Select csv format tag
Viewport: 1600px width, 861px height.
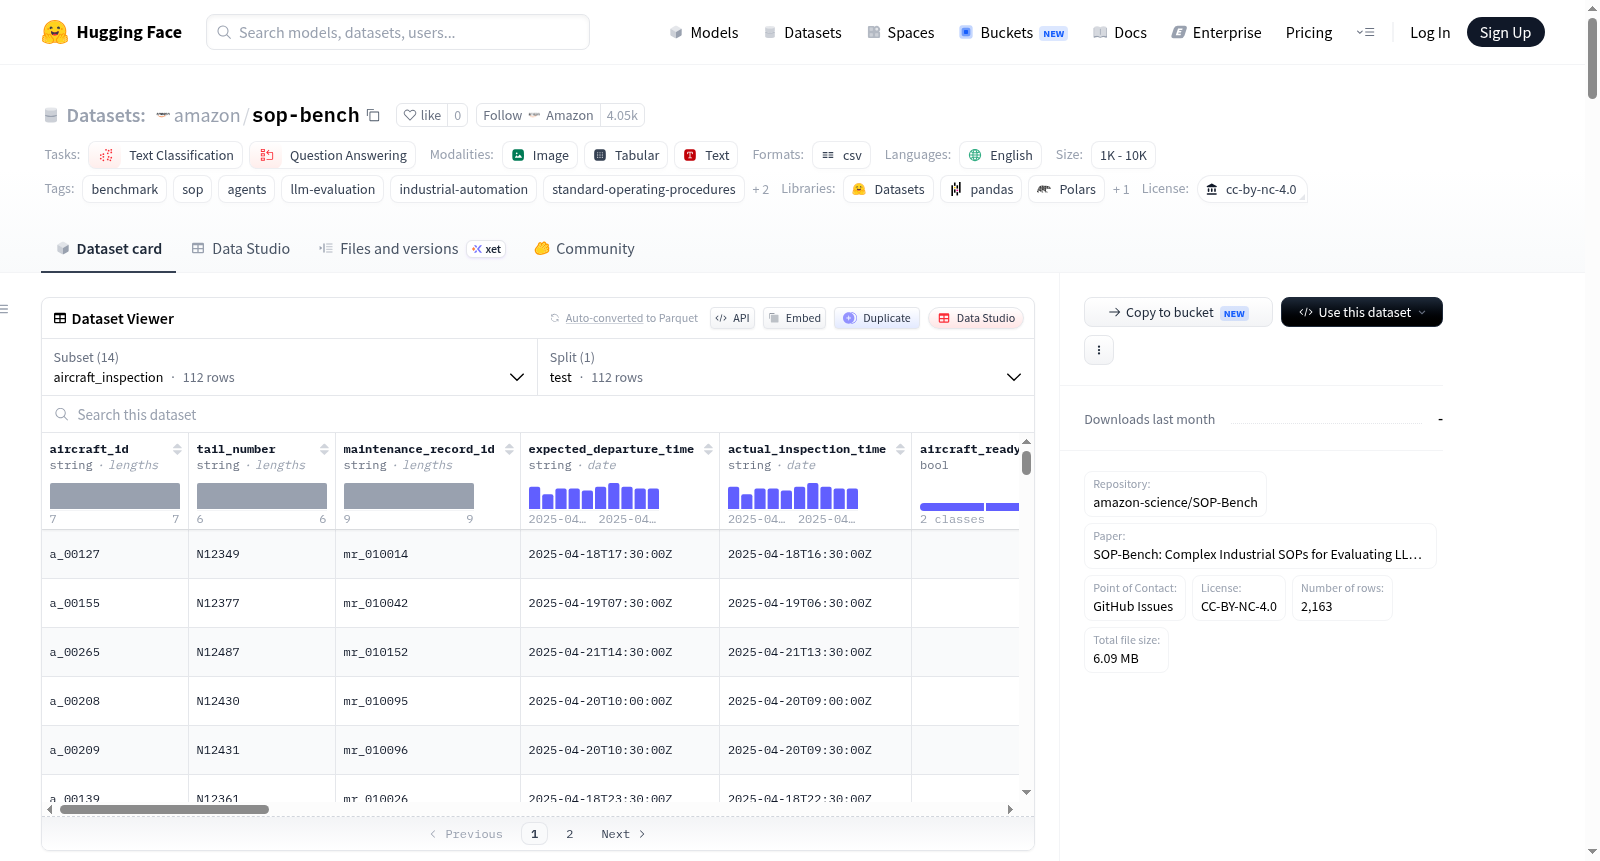click(x=841, y=155)
